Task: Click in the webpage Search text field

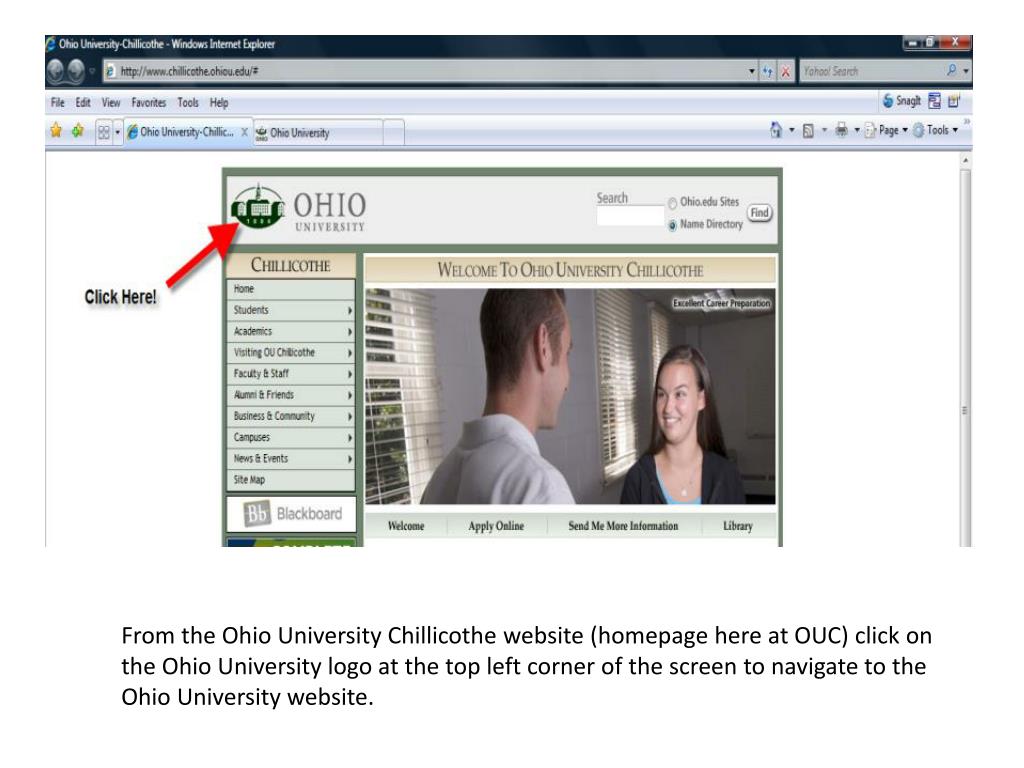Action: coord(630,216)
